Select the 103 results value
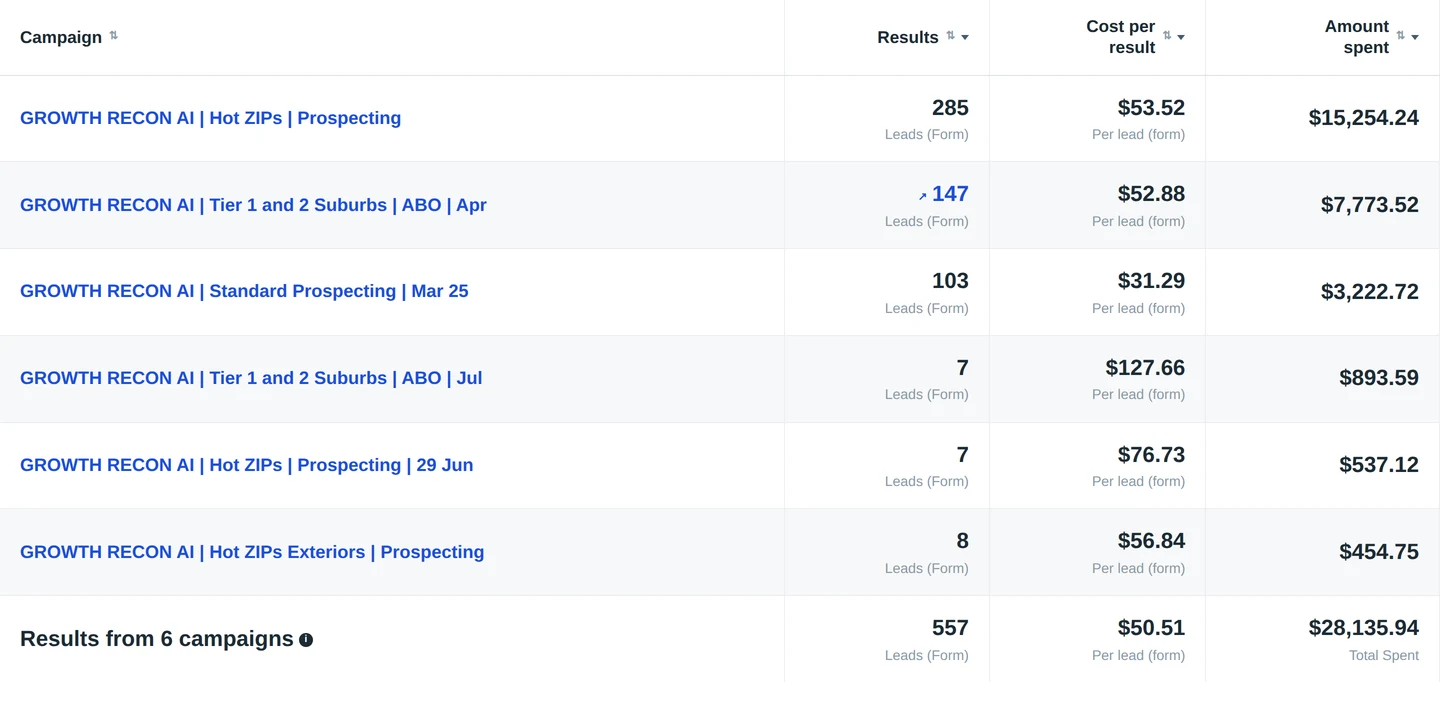 pyautogui.click(x=950, y=281)
